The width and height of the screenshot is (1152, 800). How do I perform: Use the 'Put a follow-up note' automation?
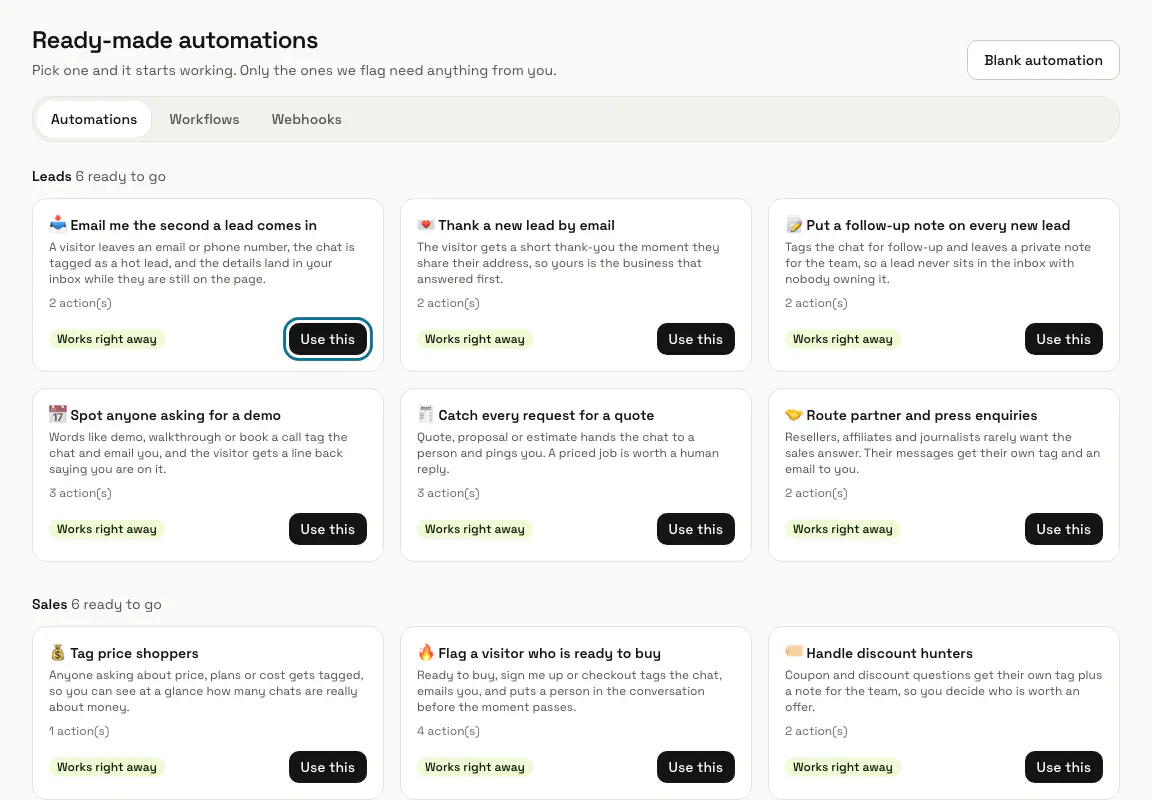click(x=1064, y=339)
